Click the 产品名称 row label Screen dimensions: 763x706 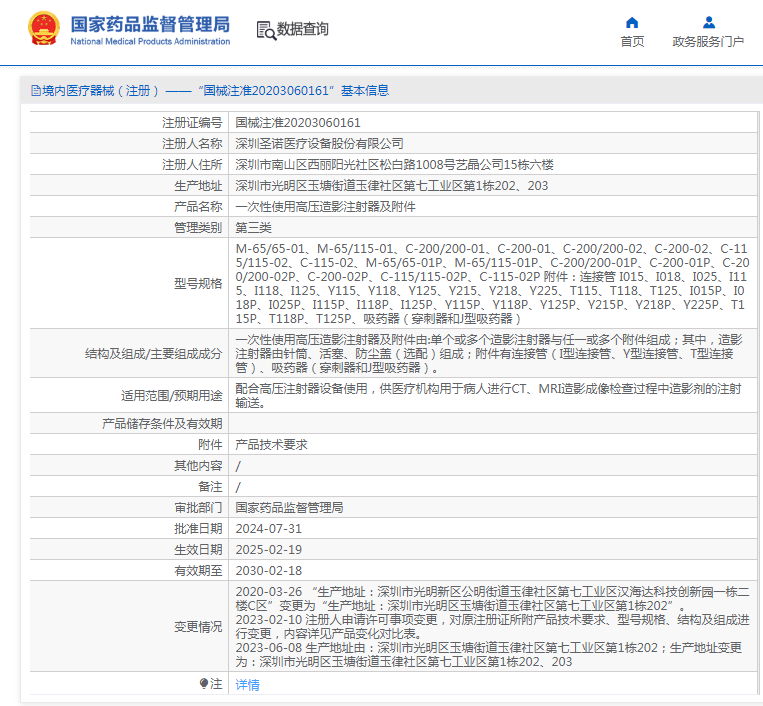(x=198, y=206)
